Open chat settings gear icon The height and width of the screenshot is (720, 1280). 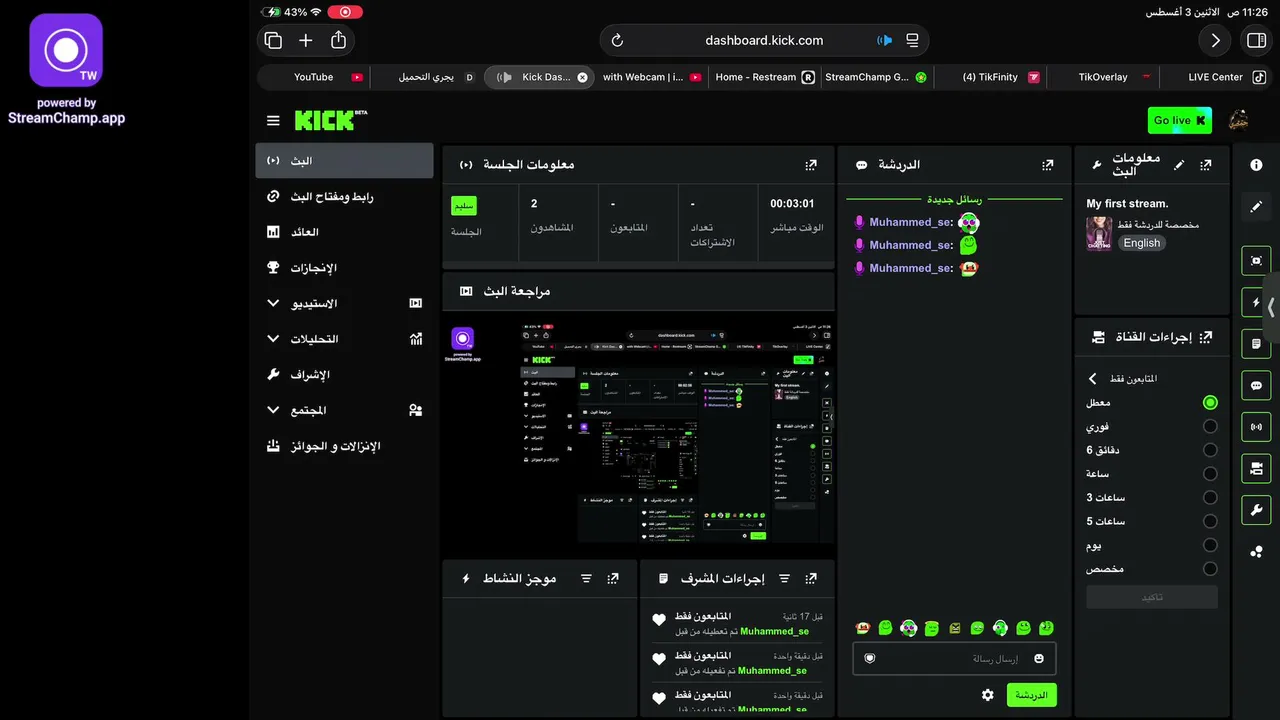[x=988, y=695]
